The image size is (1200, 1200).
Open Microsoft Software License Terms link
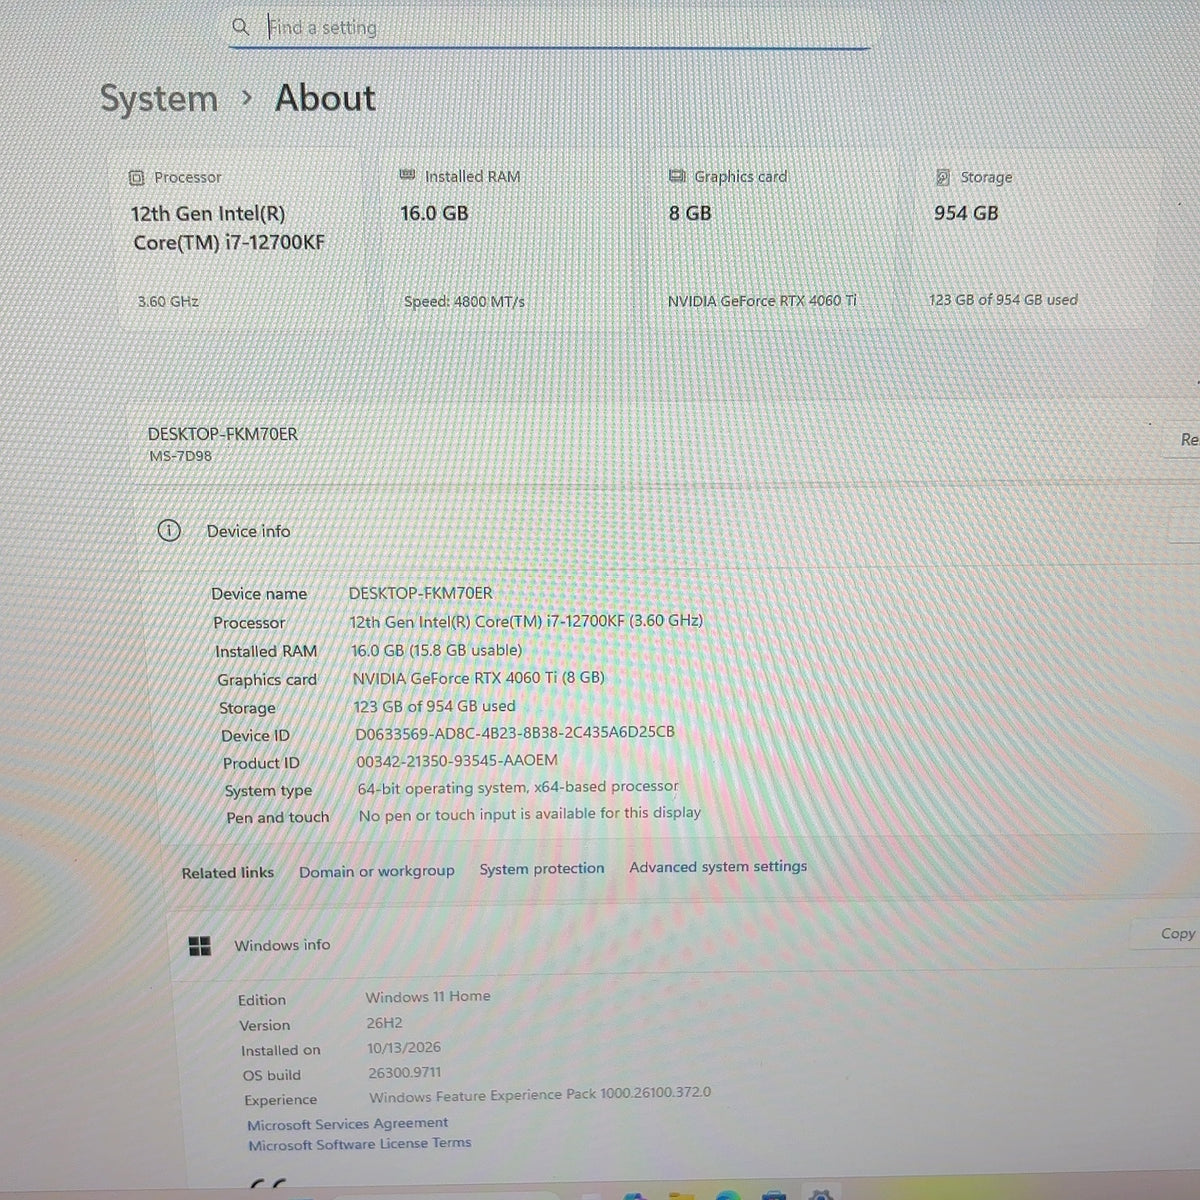(359, 1144)
